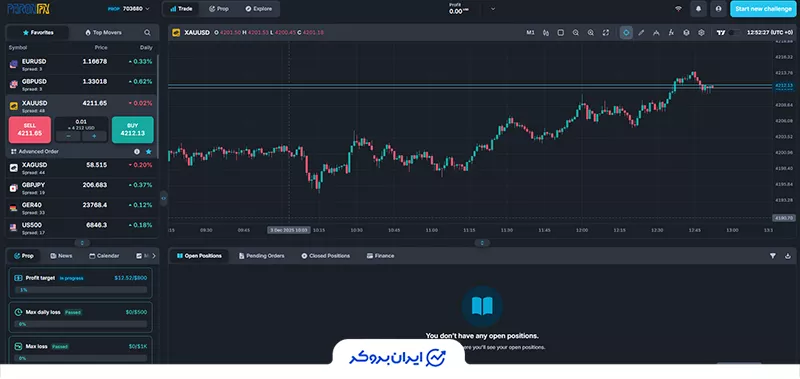Image resolution: width=800 pixels, height=379 pixels.
Task: Select the Open Positions tab
Action: 199,256
